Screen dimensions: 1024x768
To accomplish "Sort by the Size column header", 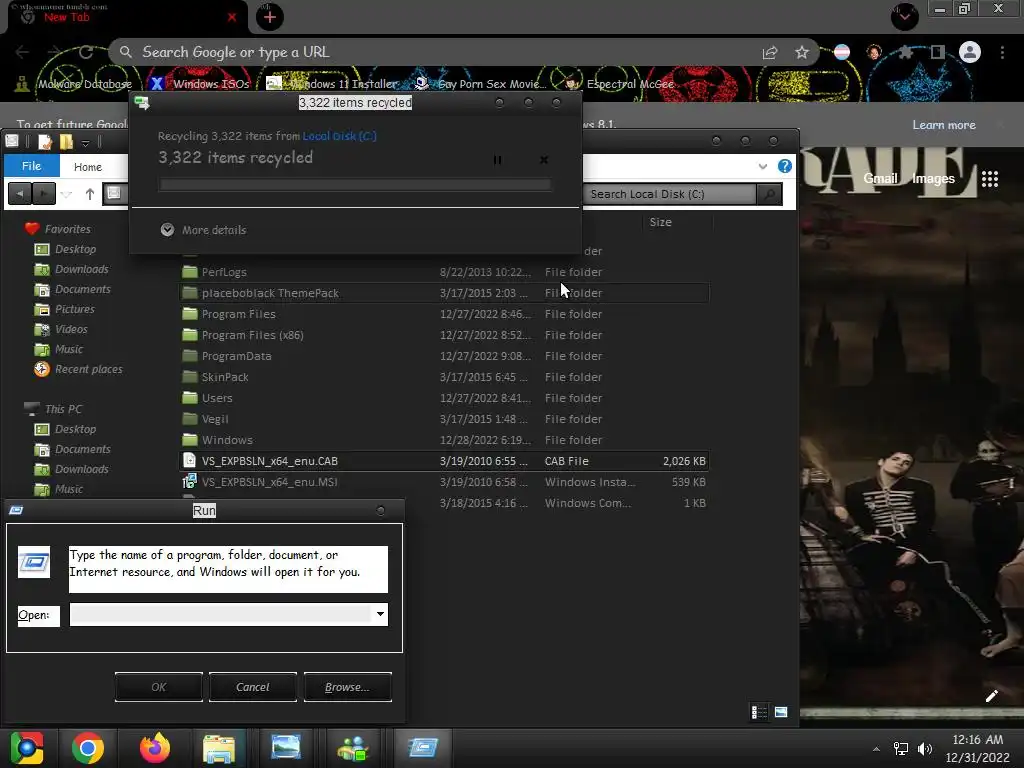I will (x=660, y=222).
